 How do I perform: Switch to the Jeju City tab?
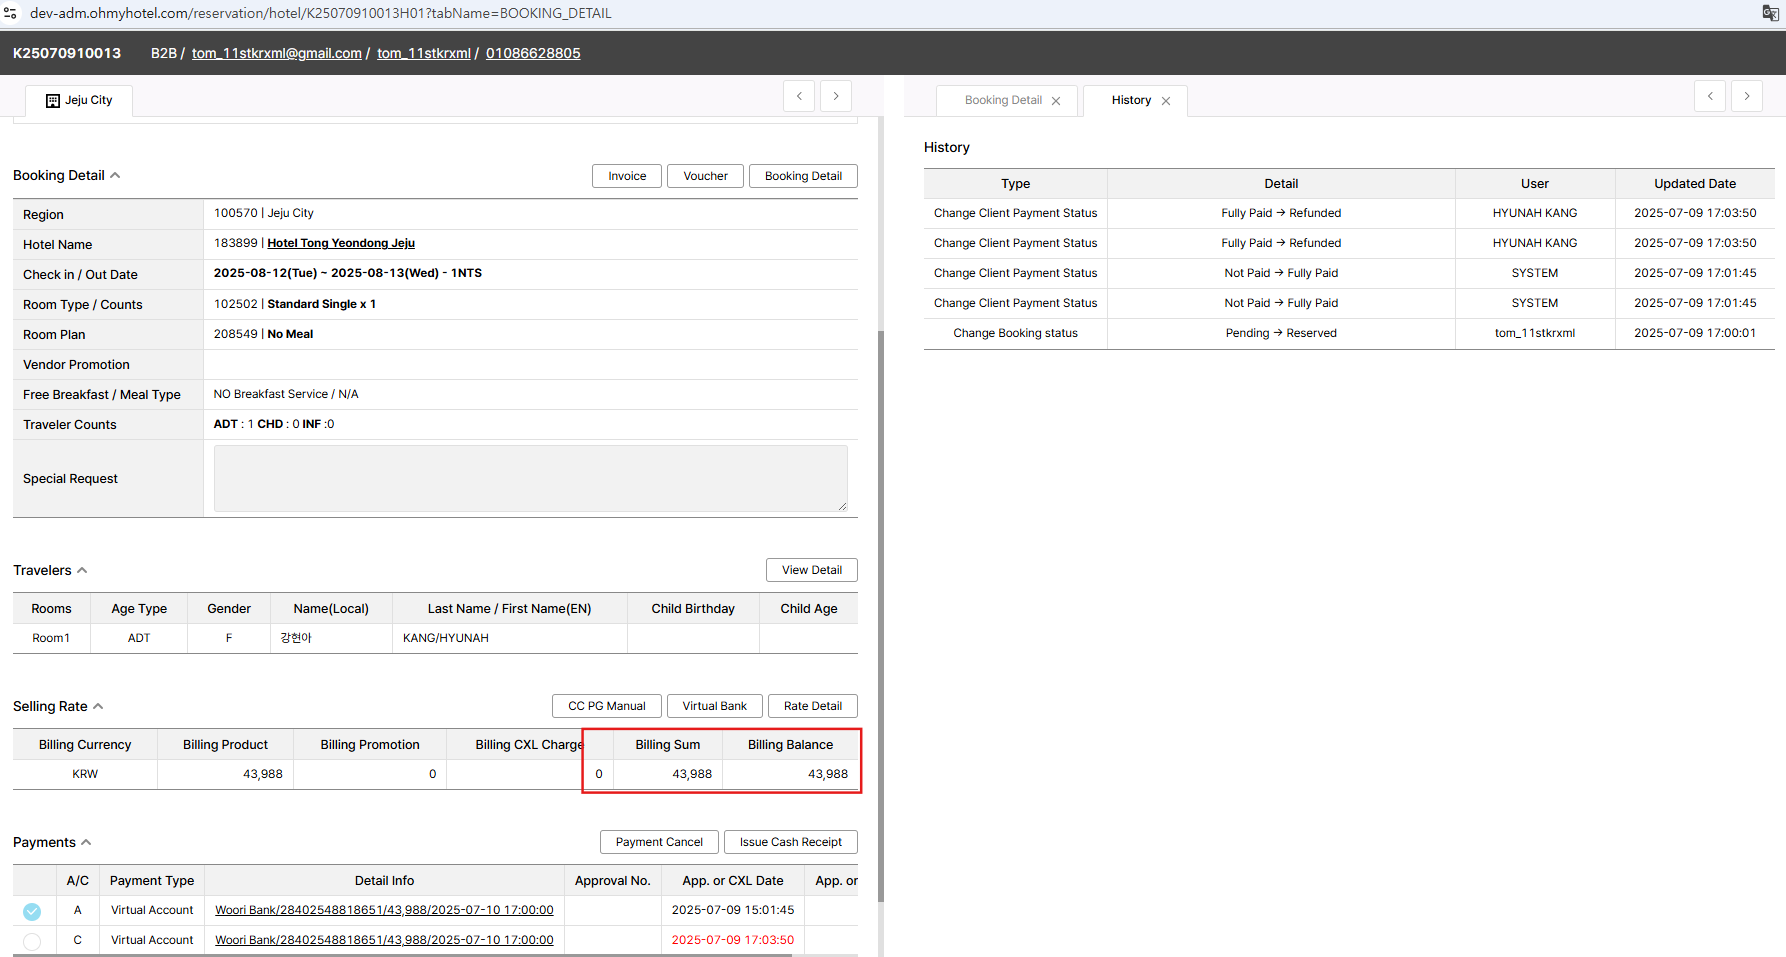point(79,100)
